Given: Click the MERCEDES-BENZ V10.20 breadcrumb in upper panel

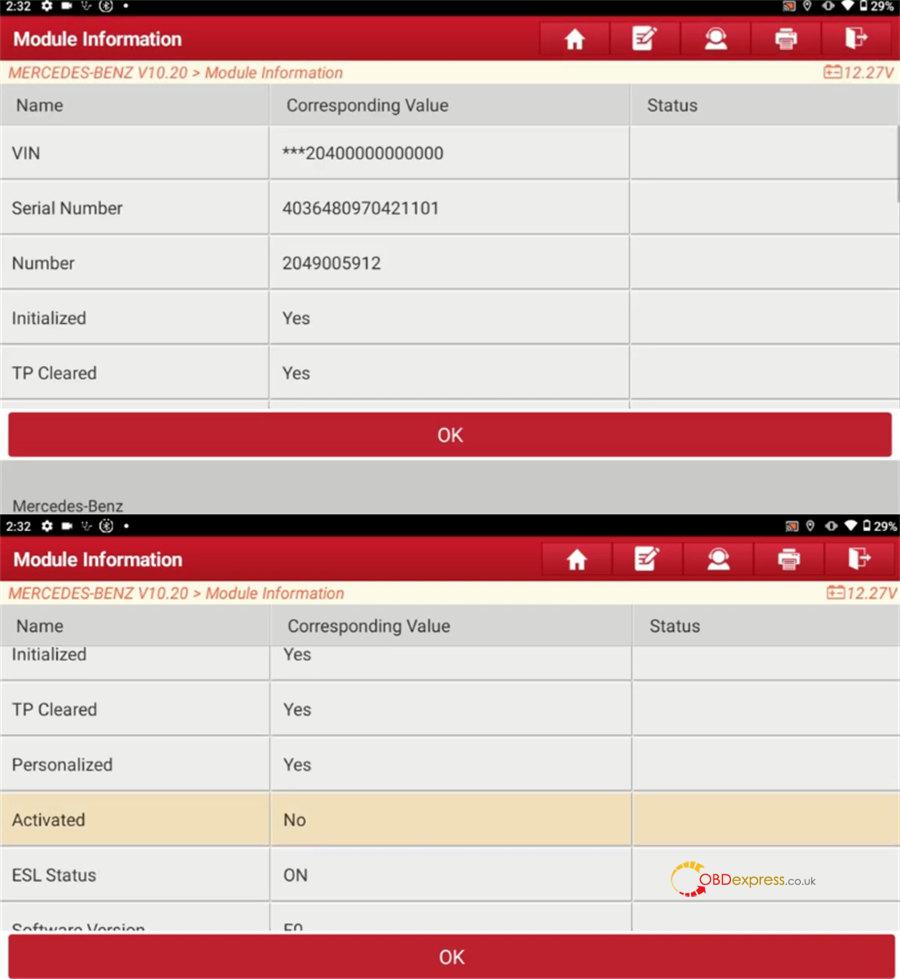Looking at the screenshot, I should point(97,73).
